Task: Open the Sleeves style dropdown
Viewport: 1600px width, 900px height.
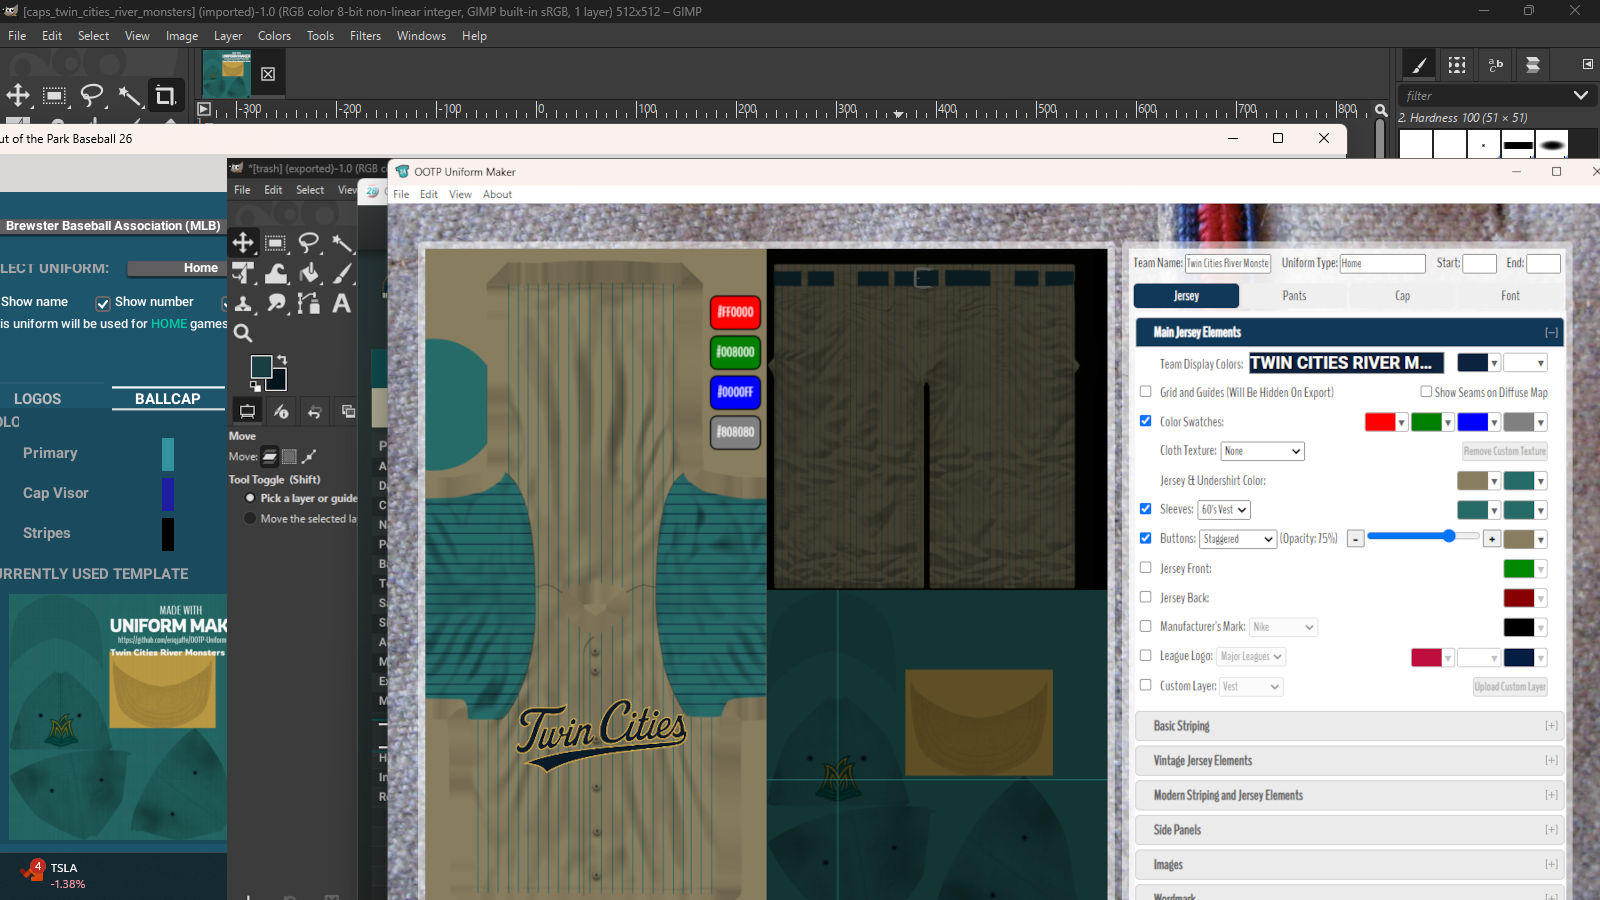Action: (x=1224, y=510)
